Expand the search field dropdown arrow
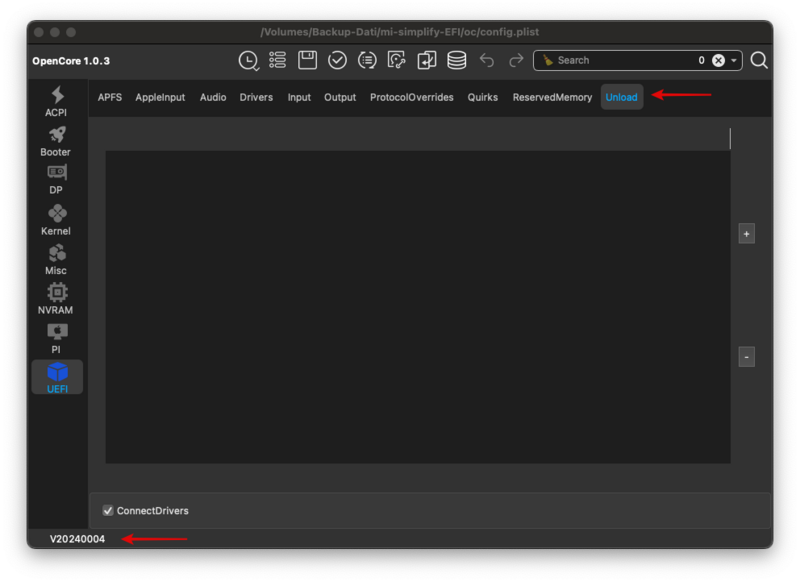Viewport: 800px width, 582px height. 734,60
